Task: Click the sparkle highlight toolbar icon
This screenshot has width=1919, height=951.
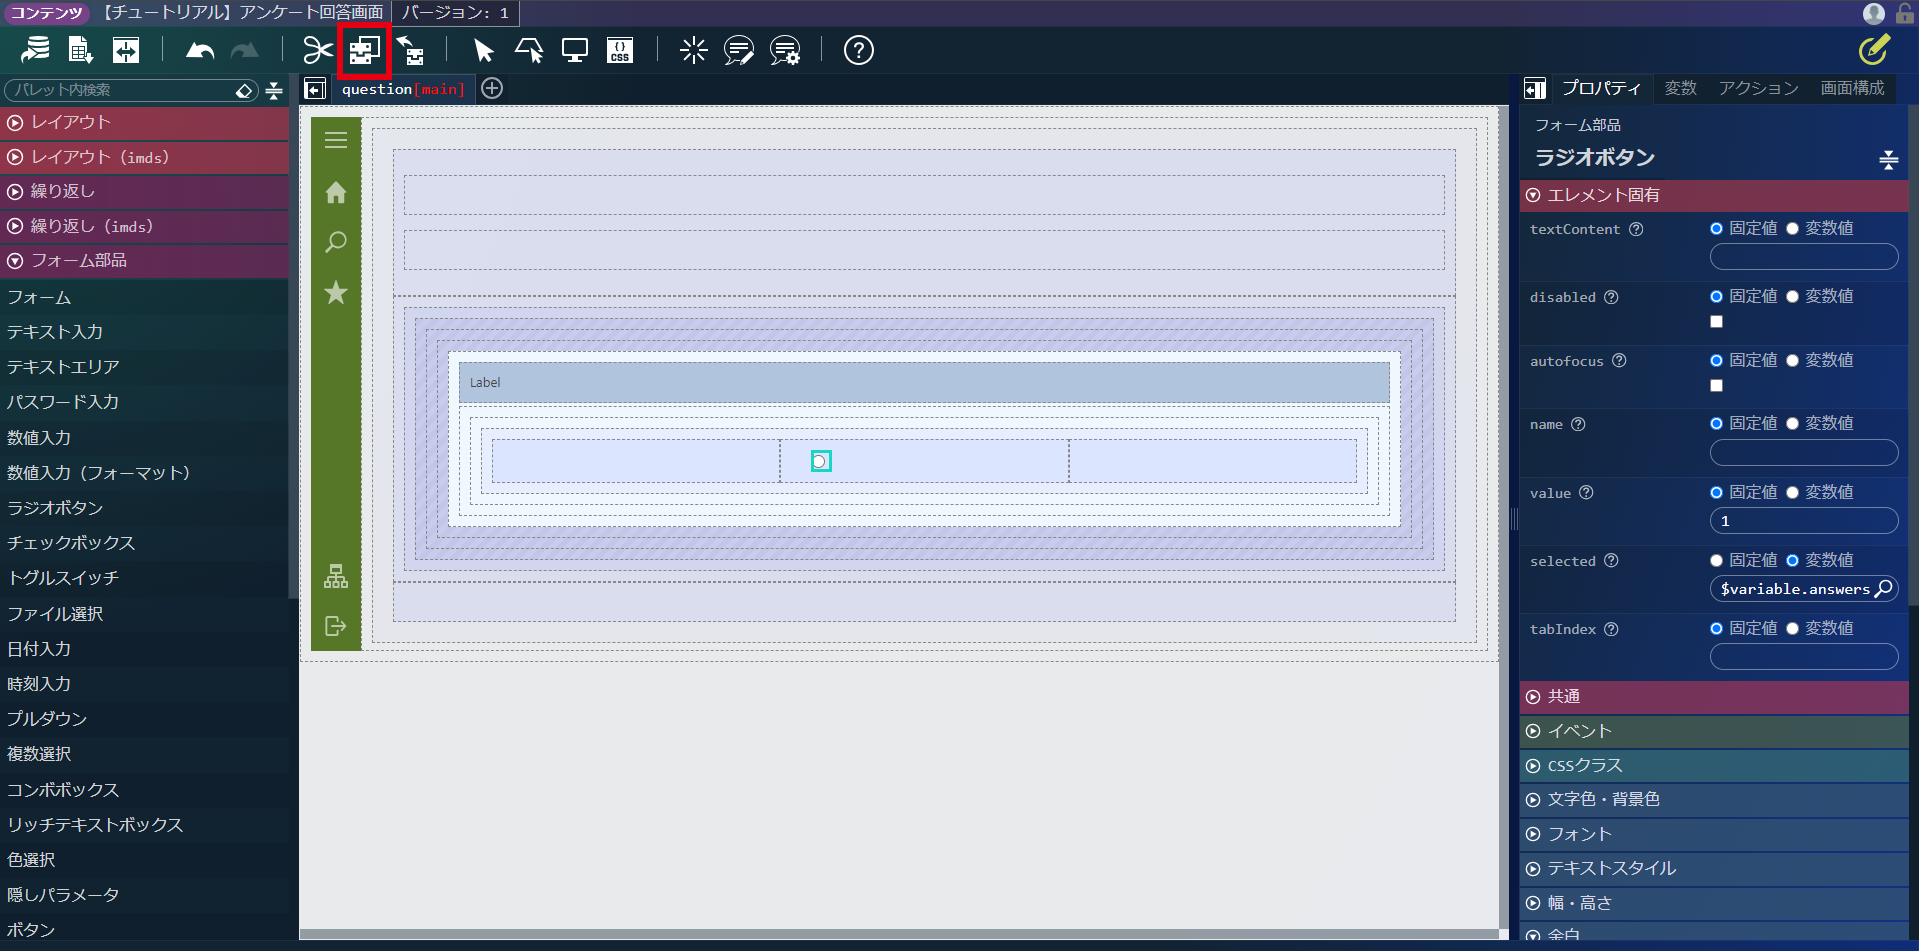Action: click(693, 50)
